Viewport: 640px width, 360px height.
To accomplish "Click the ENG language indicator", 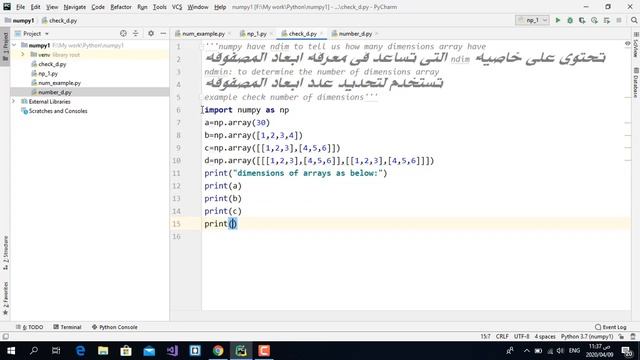I will pyautogui.click(x=574, y=351).
